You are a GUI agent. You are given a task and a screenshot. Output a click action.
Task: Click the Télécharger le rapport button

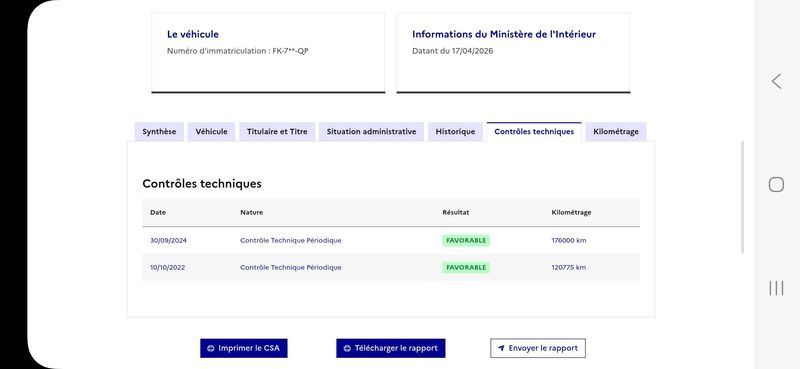[x=391, y=348]
